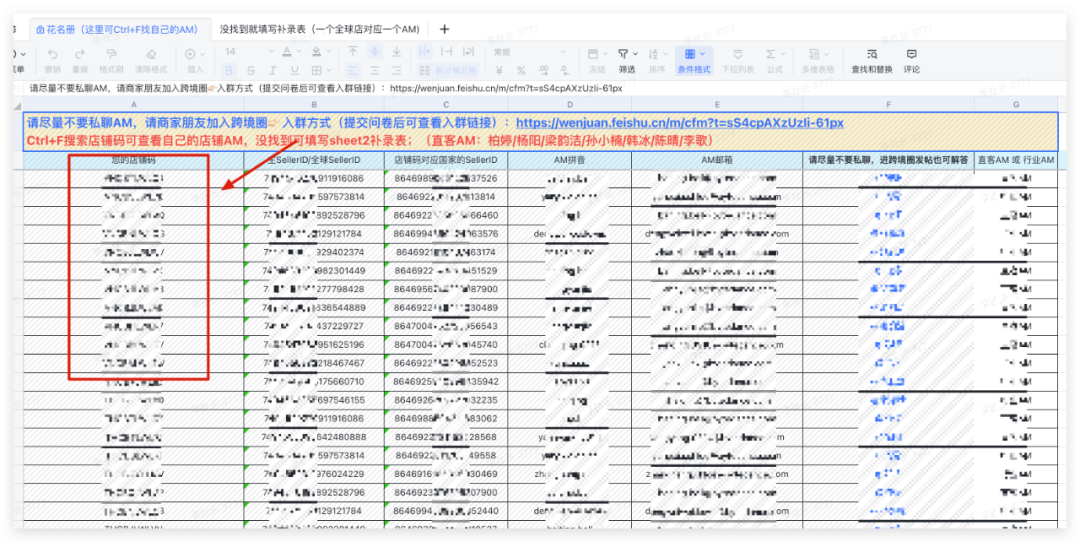
Task: Redo the action (重做)
Action: 80,60
